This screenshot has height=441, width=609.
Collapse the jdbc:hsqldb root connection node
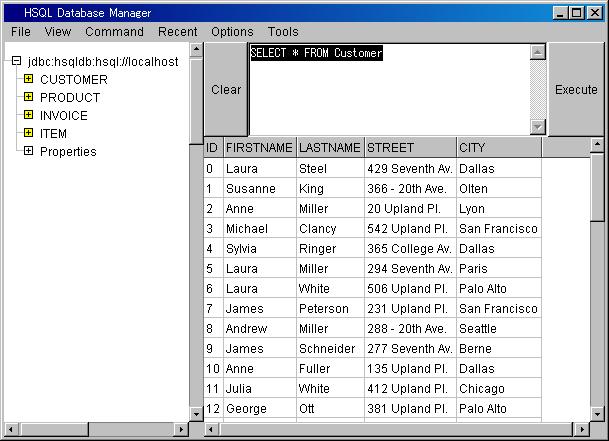coord(15,62)
